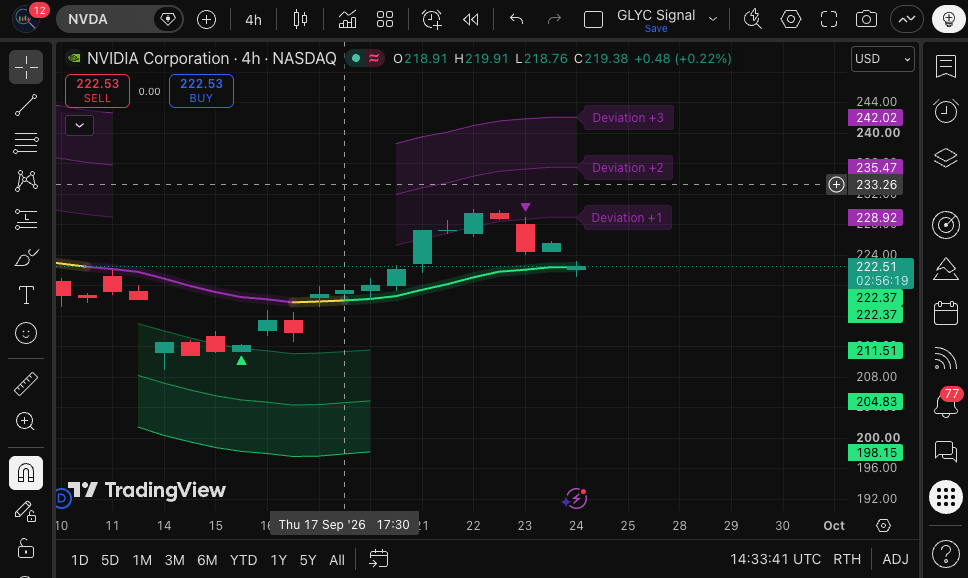This screenshot has height=578, width=968.
Task: Open the layout setup square icon
Action: 593,20
